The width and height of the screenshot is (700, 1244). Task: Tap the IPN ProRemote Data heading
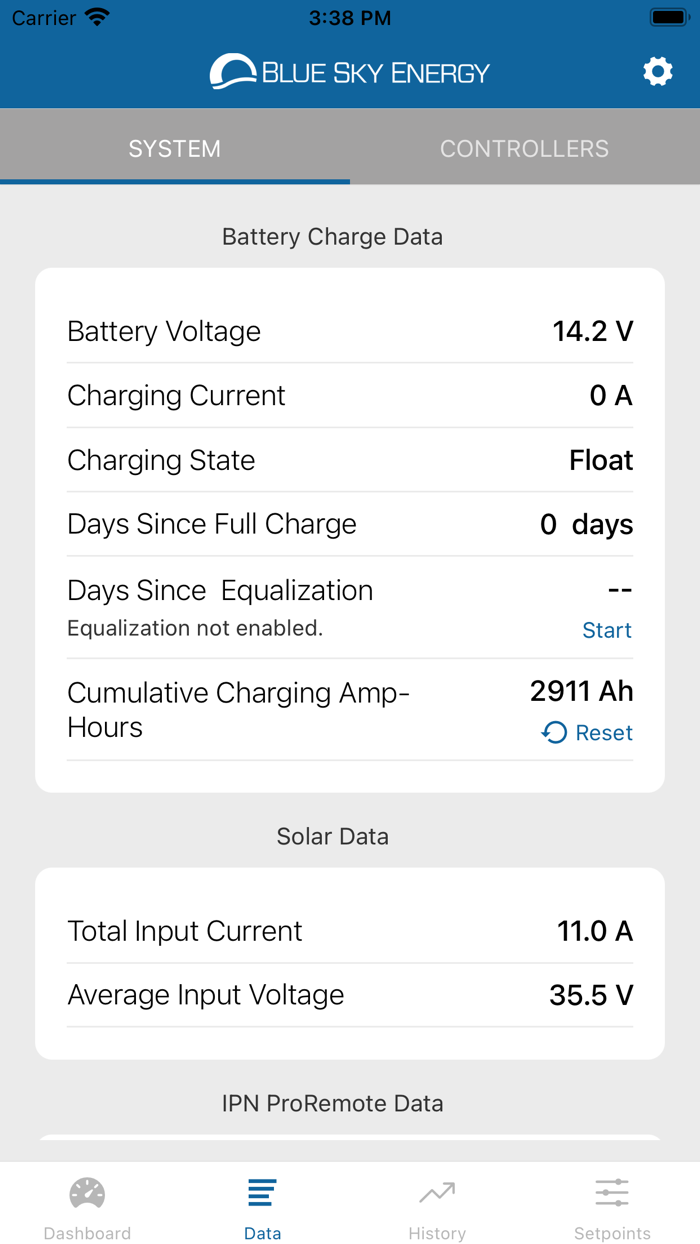click(332, 1103)
